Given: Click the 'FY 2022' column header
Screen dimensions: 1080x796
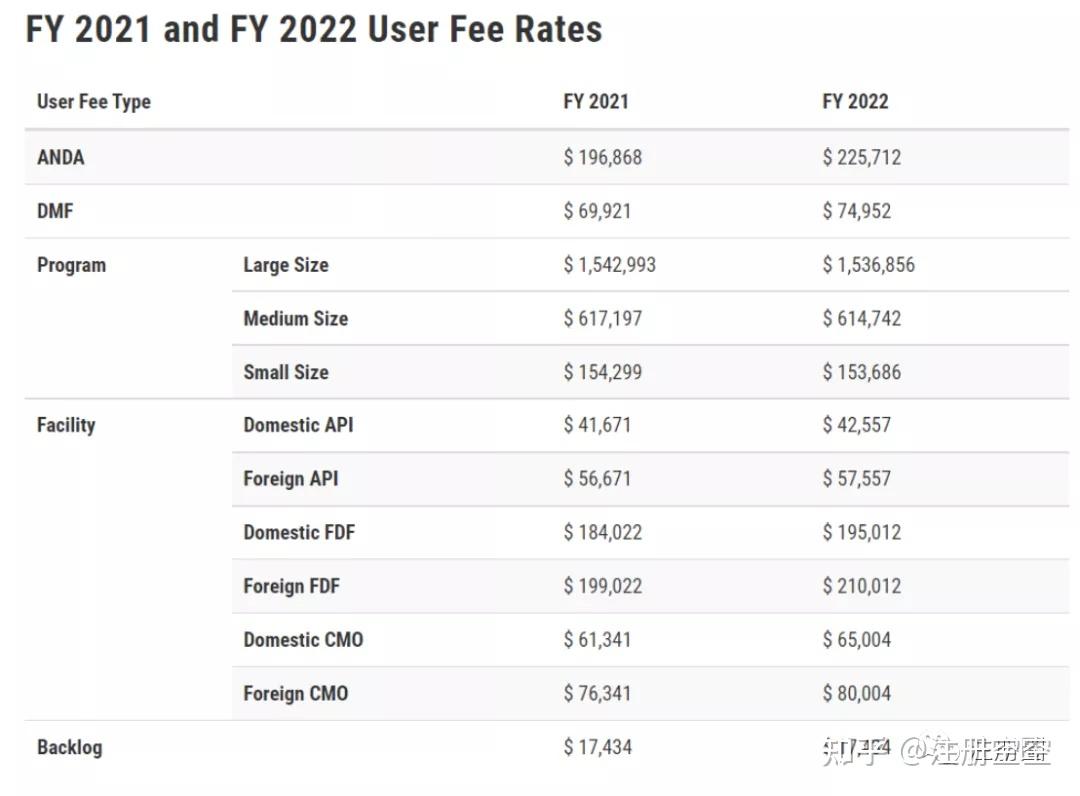Looking at the screenshot, I should click(855, 101).
